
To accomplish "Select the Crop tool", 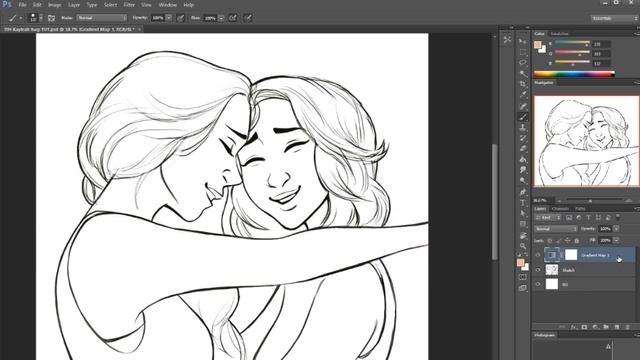I will 523,84.
